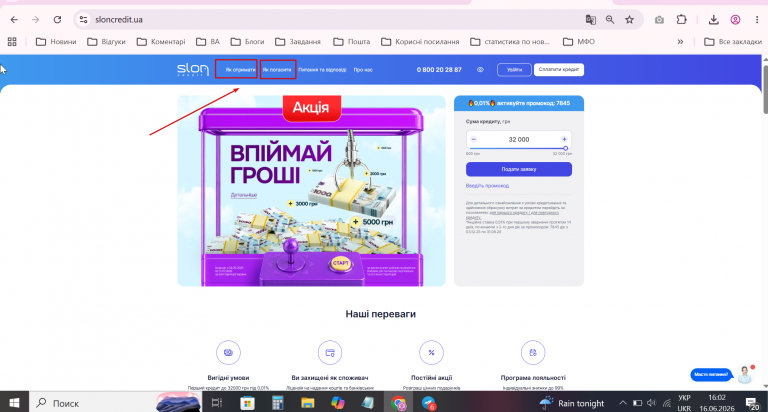Open the 'Вигідні умови' advantage icon
This screenshot has width=768, height=412.
(228, 352)
